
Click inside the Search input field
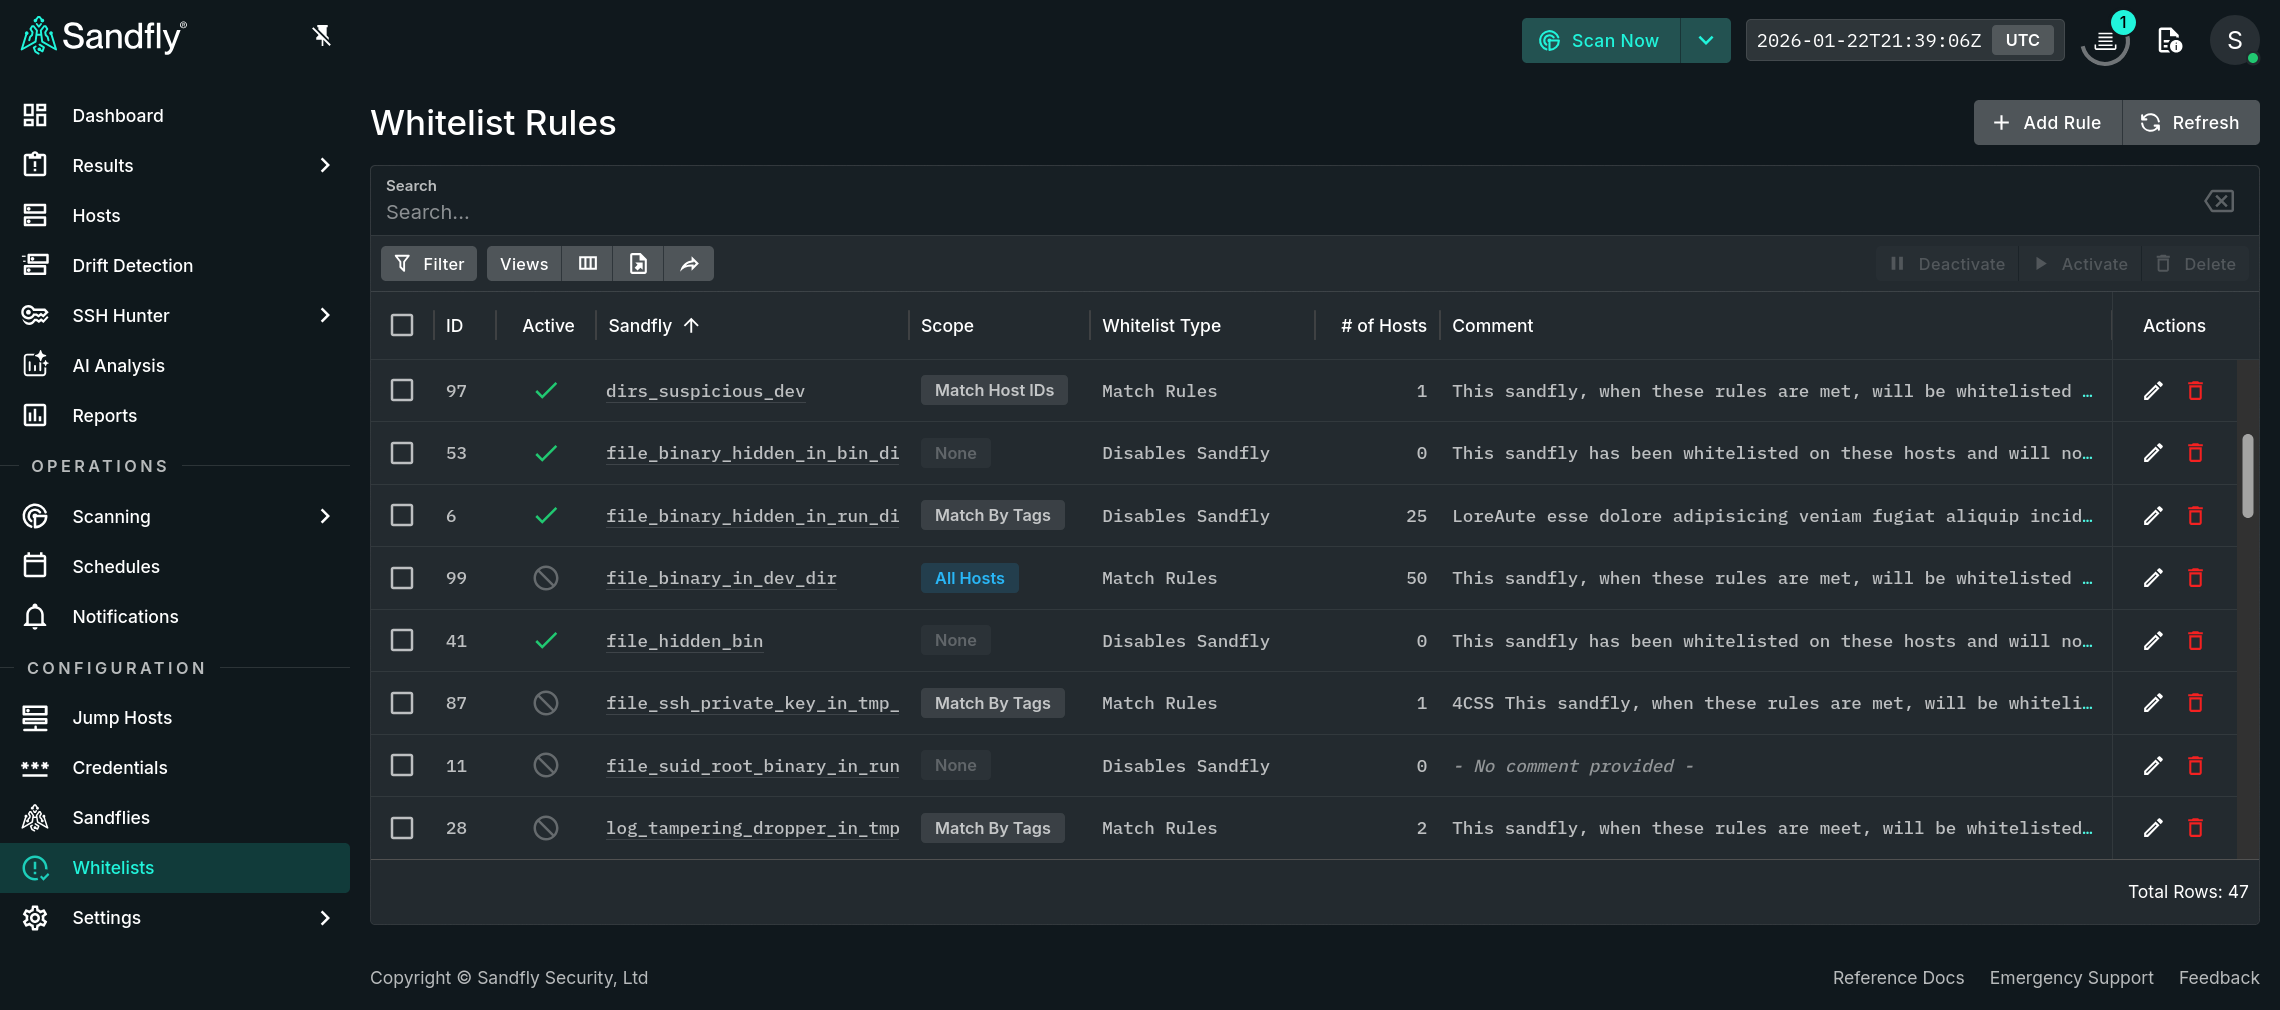pyautogui.click(x=800, y=211)
